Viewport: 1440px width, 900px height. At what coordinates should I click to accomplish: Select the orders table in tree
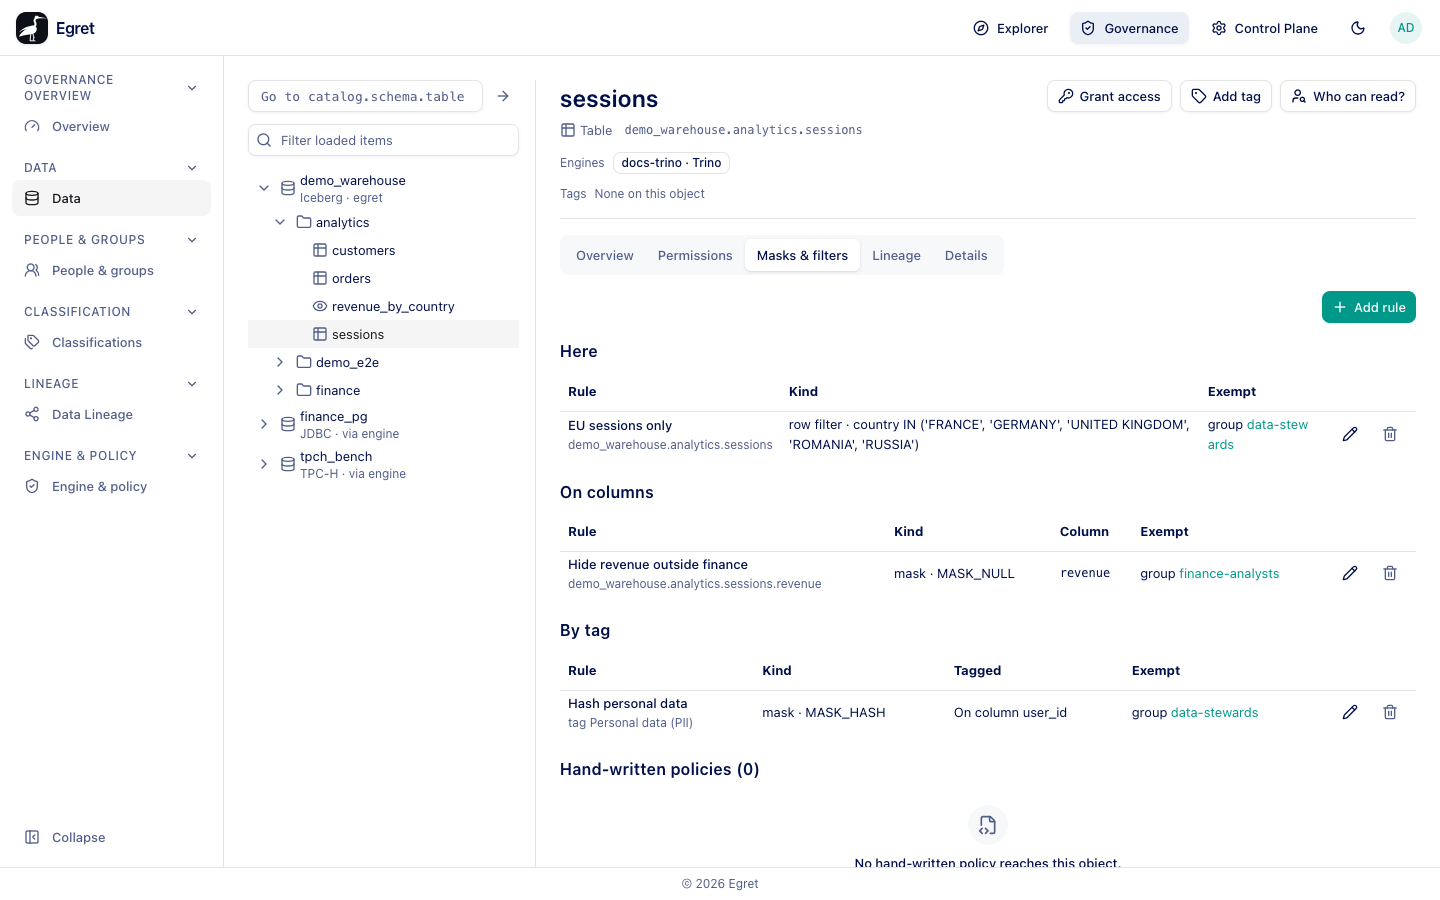(383, 278)
